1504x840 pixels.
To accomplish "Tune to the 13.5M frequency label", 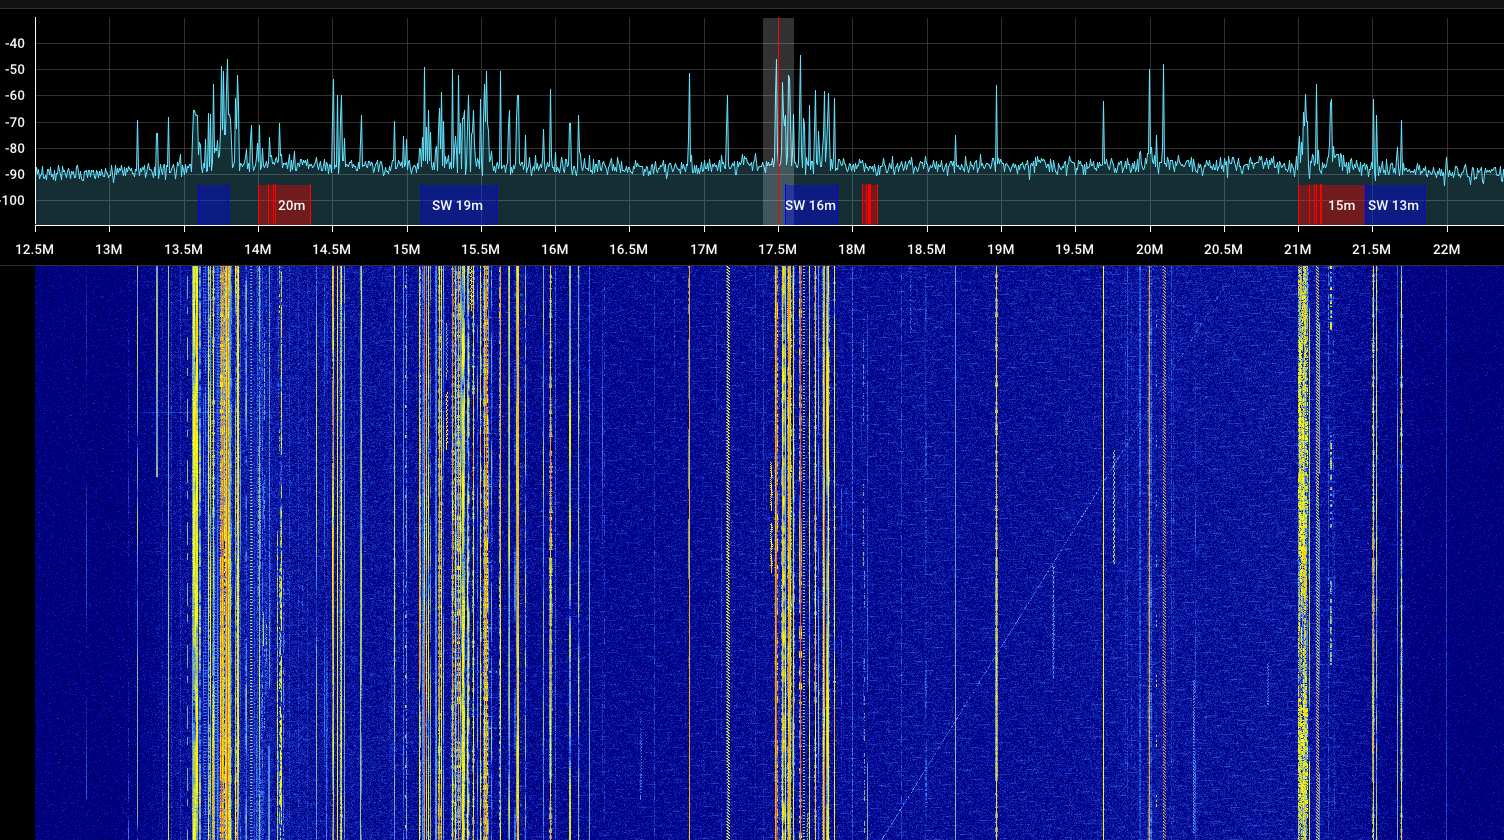I will coord(183,249).
